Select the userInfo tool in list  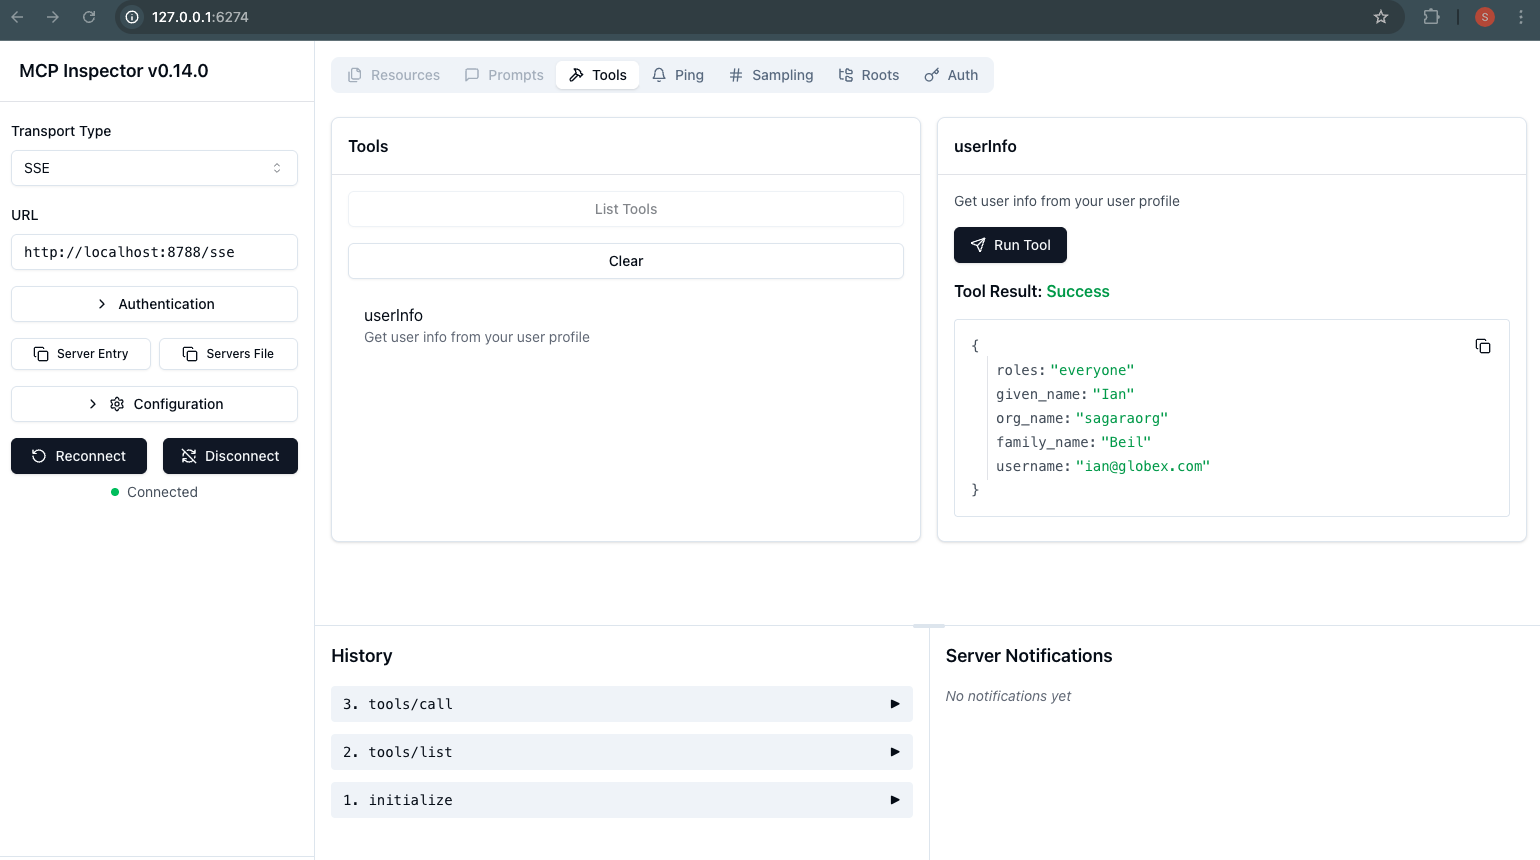626,326
